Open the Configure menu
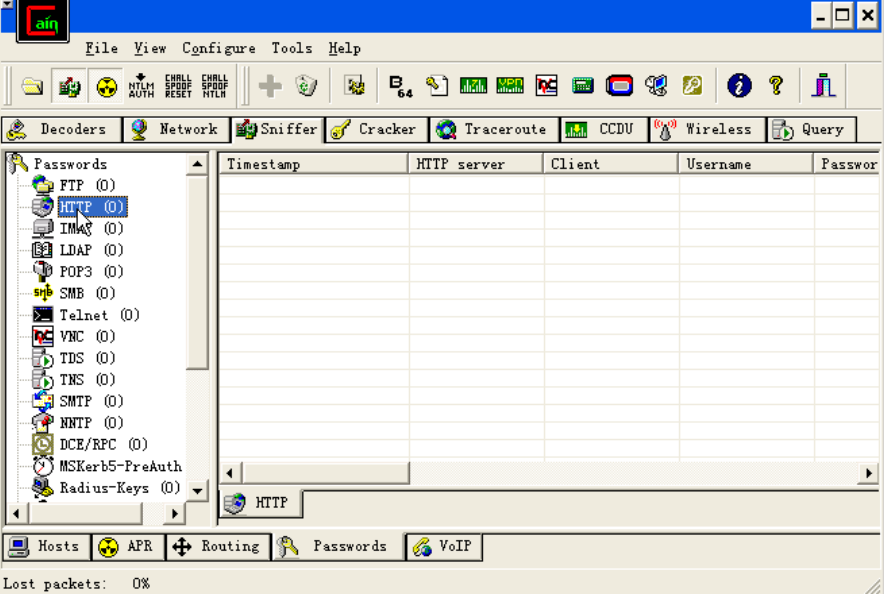Screen dimensions: 884x594 219,48
